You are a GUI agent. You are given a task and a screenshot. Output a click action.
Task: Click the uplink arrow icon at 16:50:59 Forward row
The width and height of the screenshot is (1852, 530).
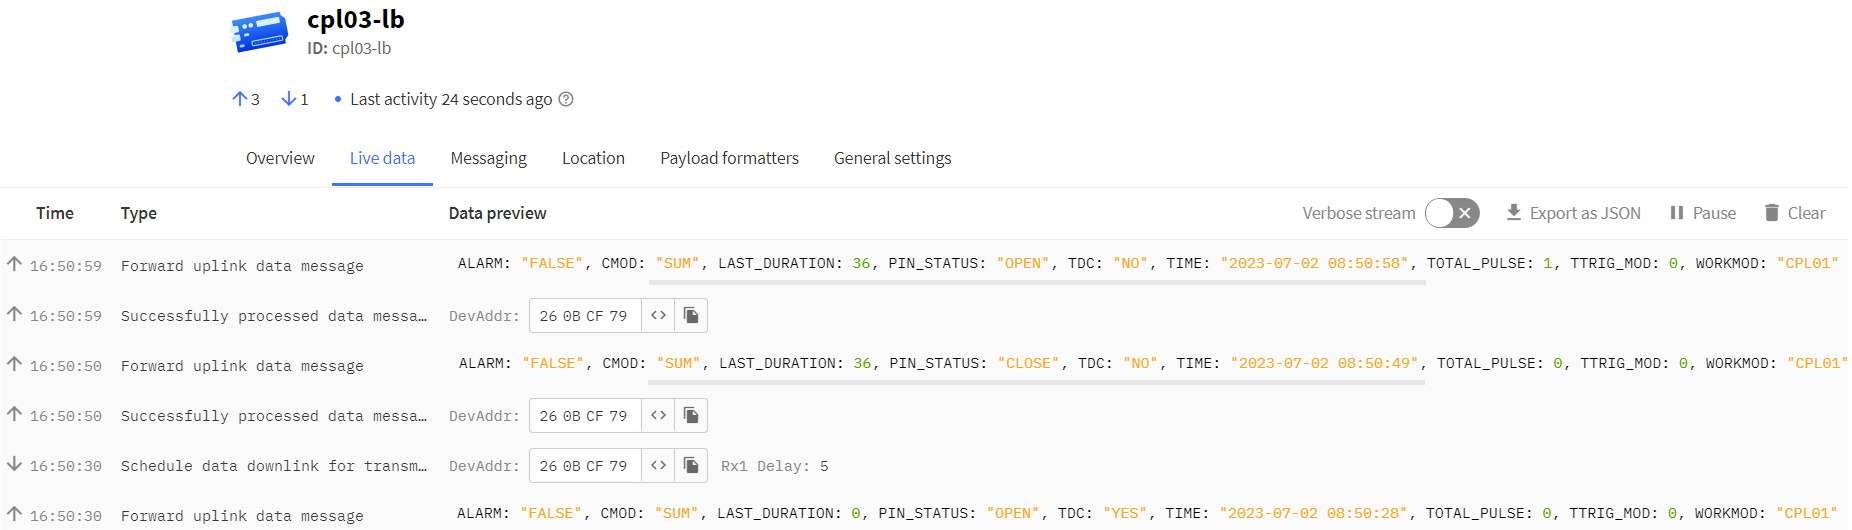pyautogui.click(x=14, y=264)
